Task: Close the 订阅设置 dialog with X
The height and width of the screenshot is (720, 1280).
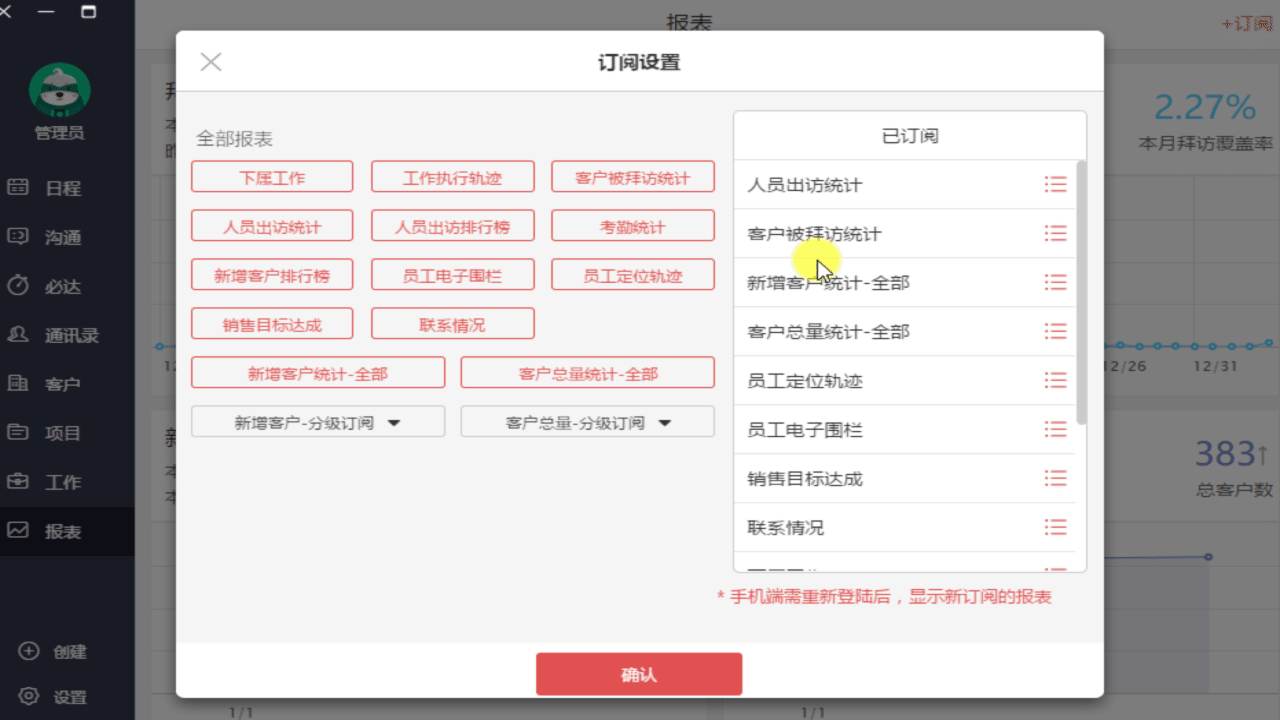Action: 210,62
